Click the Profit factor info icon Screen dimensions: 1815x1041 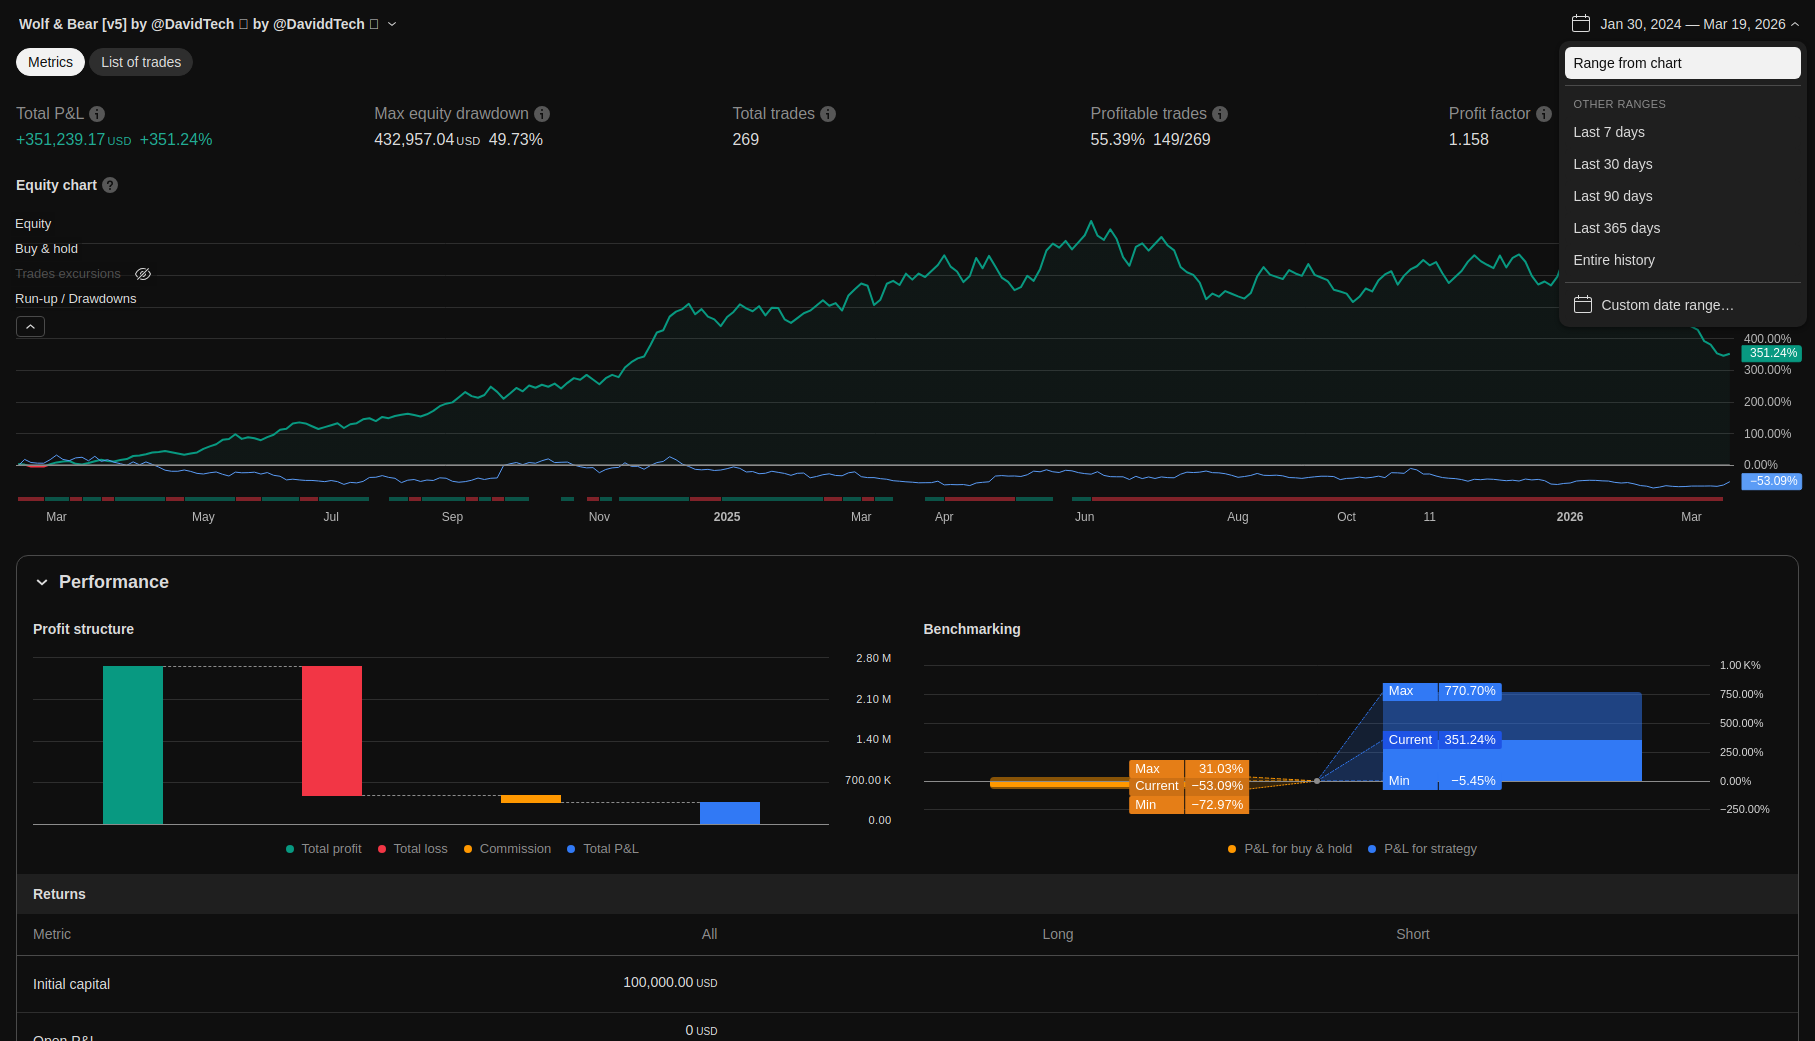point(1544,114)
